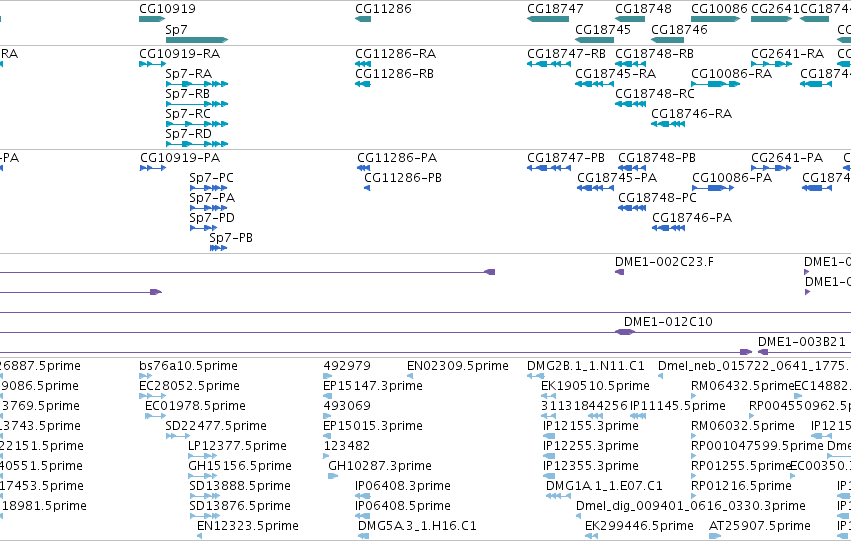Select protein CG10086-PA
This screenshot has width=851, height=541.
pos(732,177)
